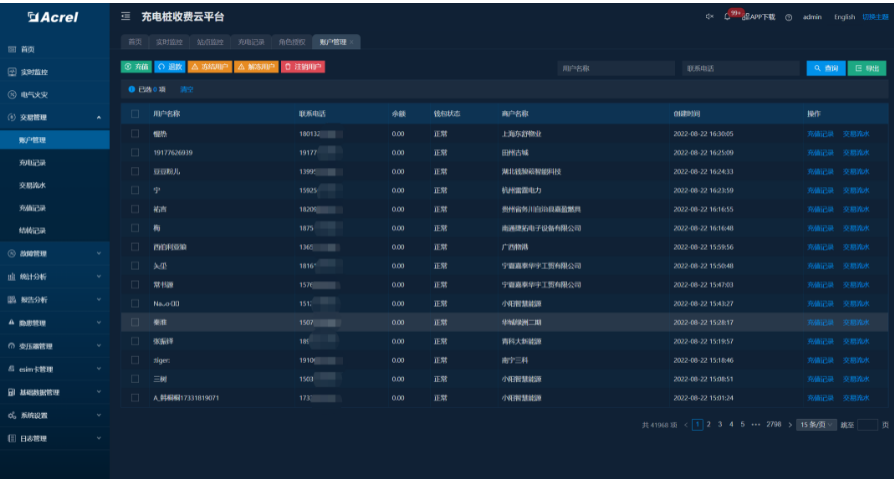Click the 统计分析 bar chart icon
This screenshot has width=894, height=479.
[11, 277]
